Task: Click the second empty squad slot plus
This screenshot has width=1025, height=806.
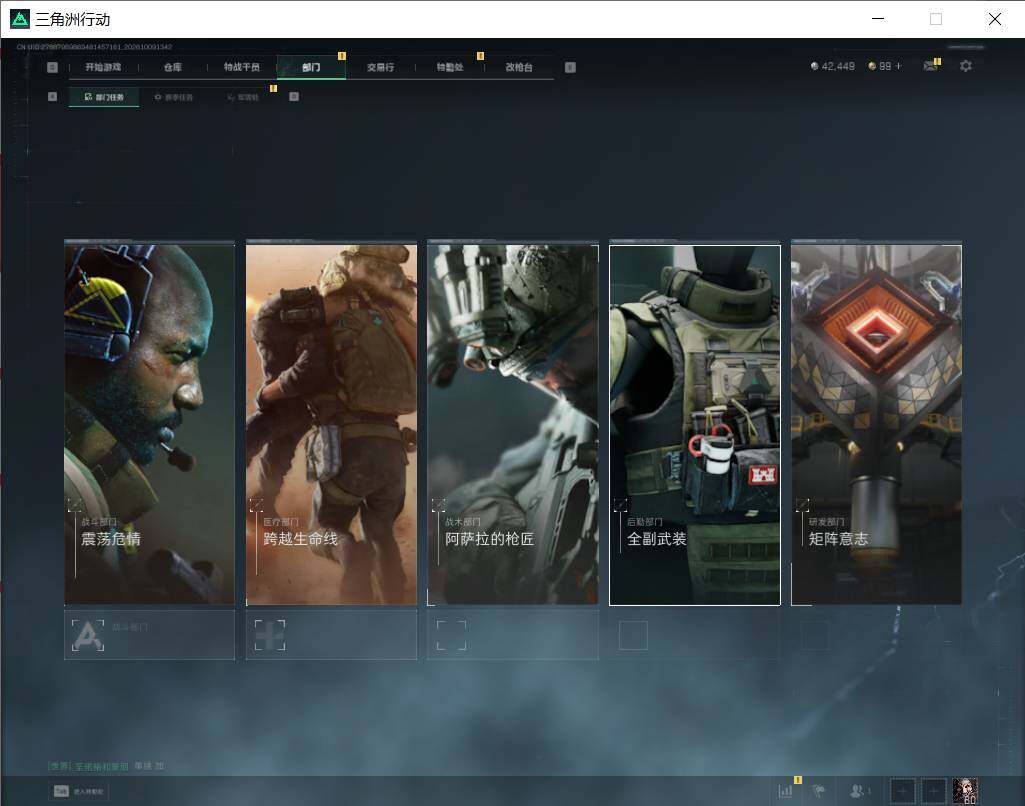Action: coord(933,791)
